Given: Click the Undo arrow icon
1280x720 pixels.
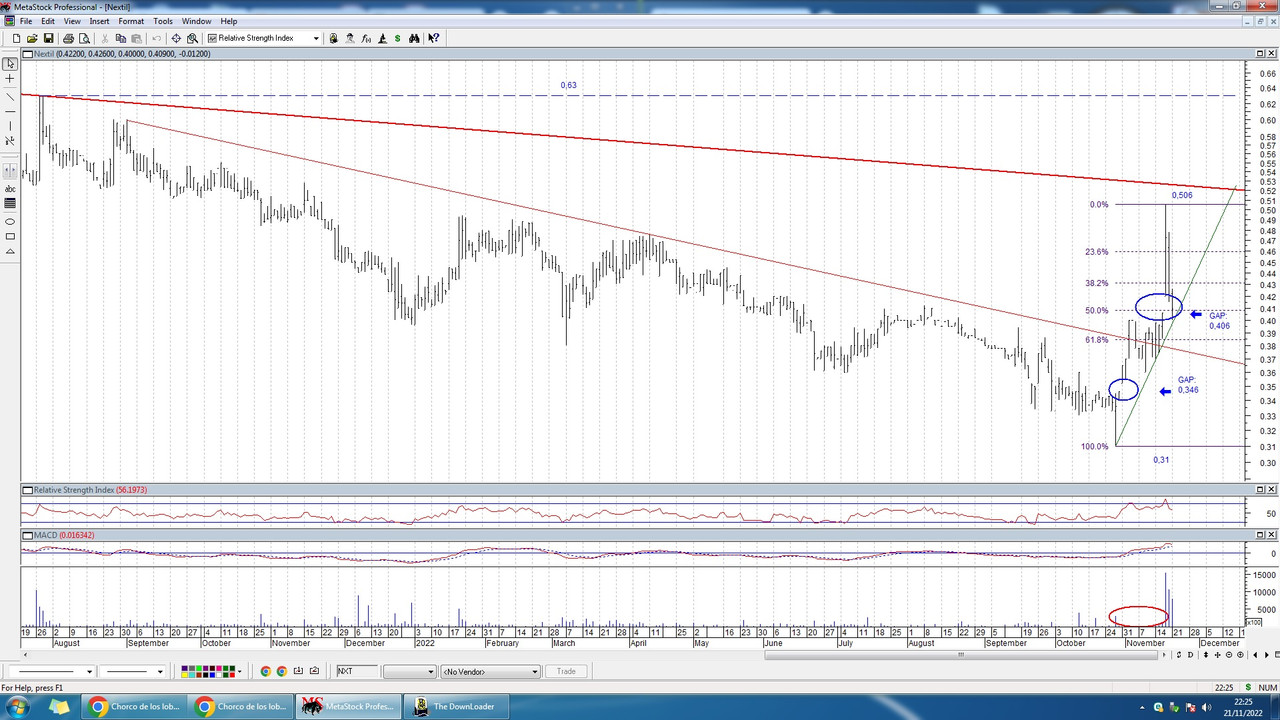Looking at the screenshot, I should (x=156, y=38).
